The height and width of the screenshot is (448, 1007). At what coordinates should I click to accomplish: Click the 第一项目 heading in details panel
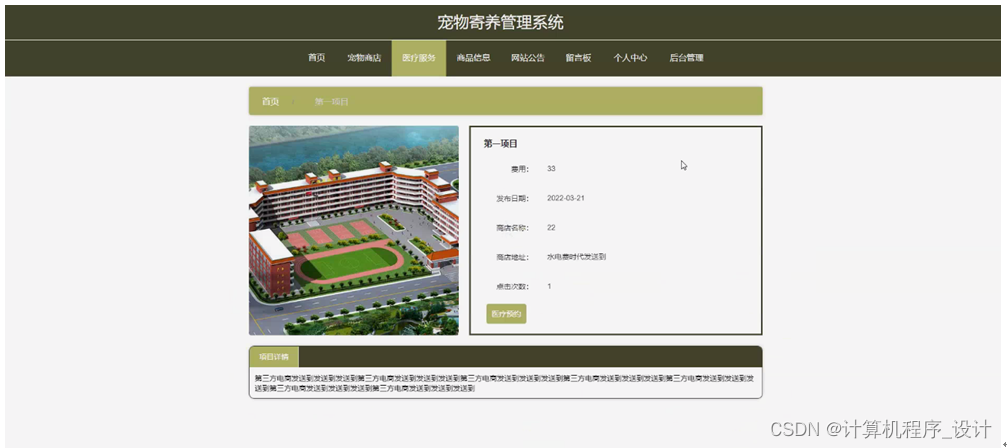[500, 144]
